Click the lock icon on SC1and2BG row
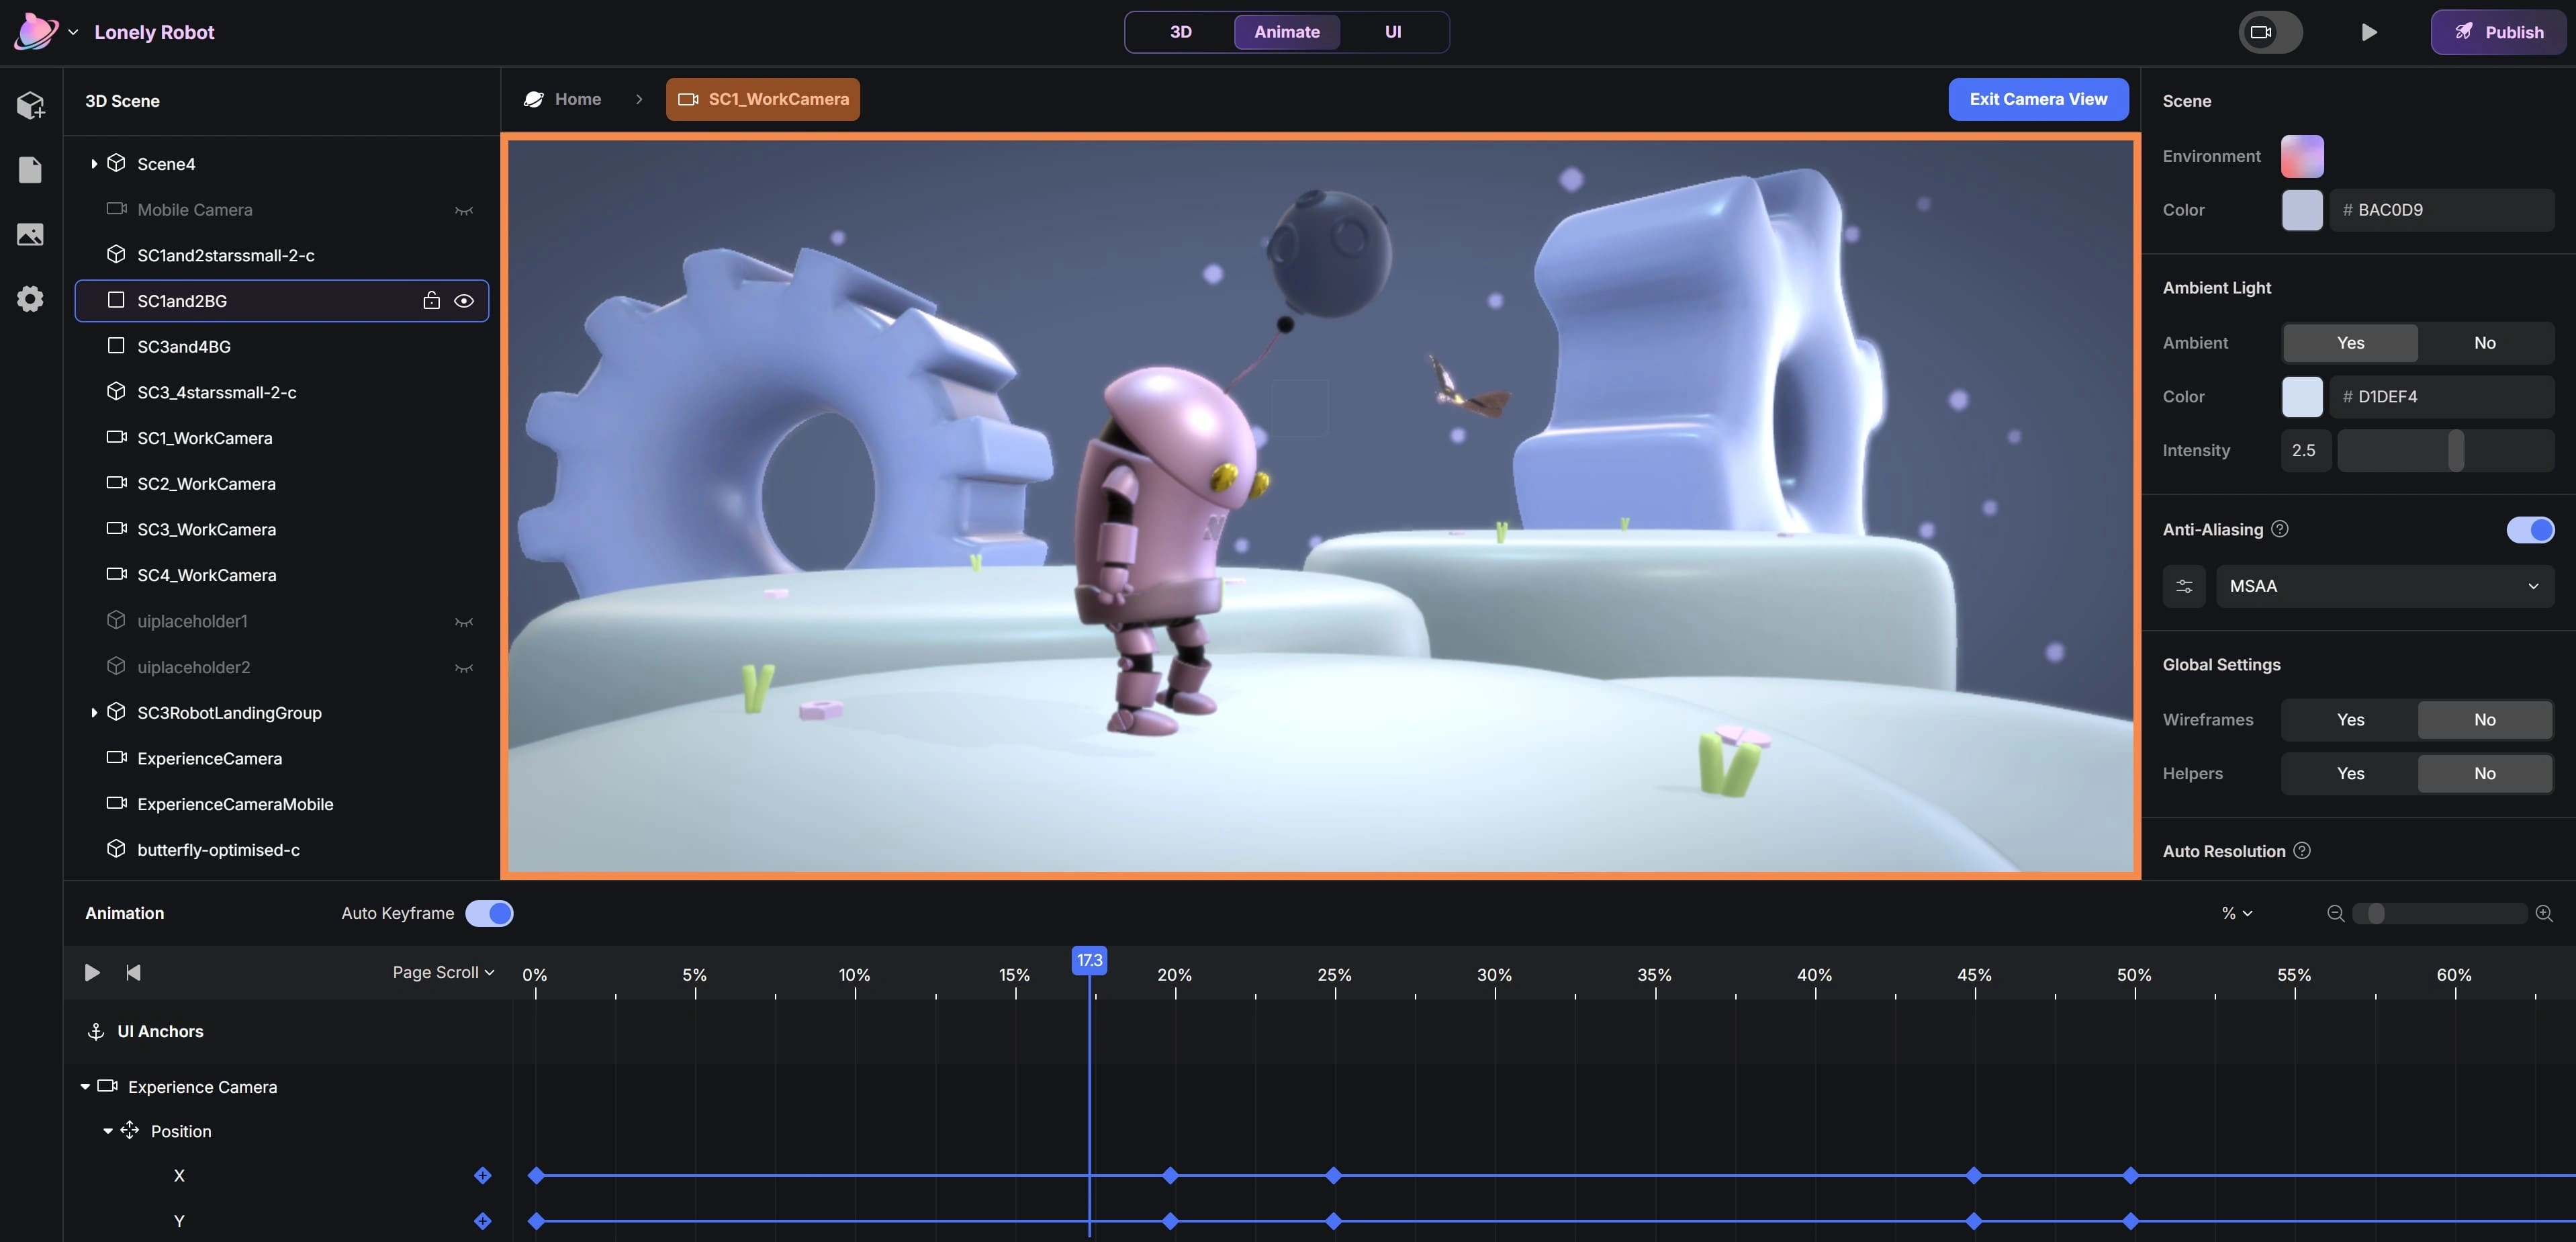 pyautogui.click(x=431, y=300)
